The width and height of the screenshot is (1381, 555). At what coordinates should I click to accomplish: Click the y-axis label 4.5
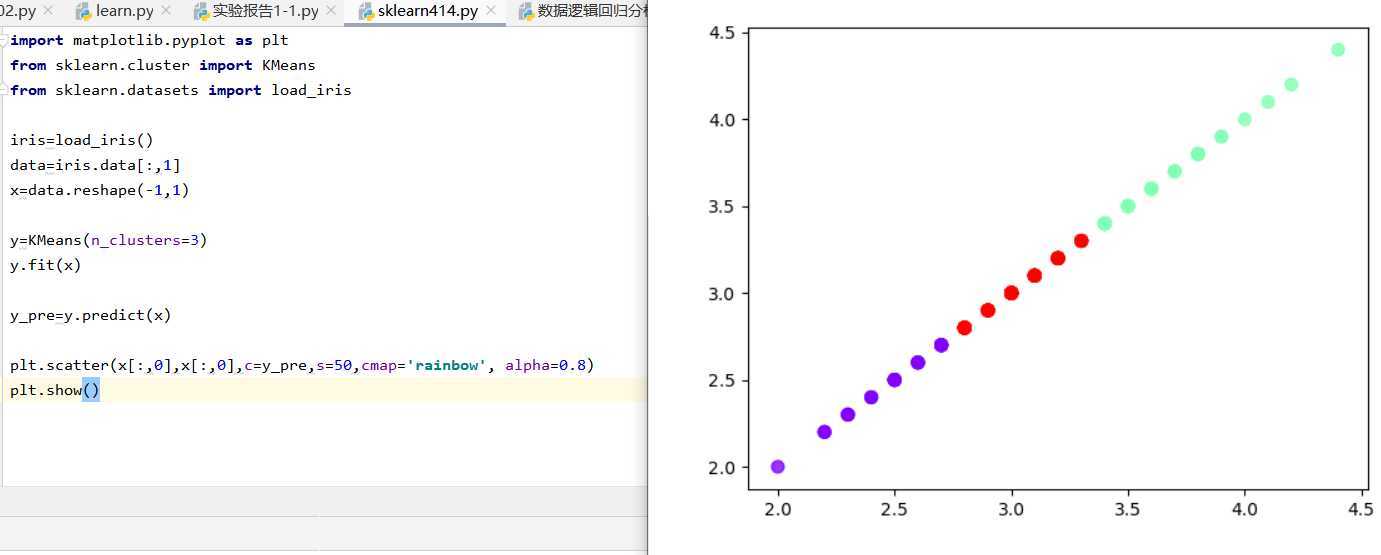722,32
